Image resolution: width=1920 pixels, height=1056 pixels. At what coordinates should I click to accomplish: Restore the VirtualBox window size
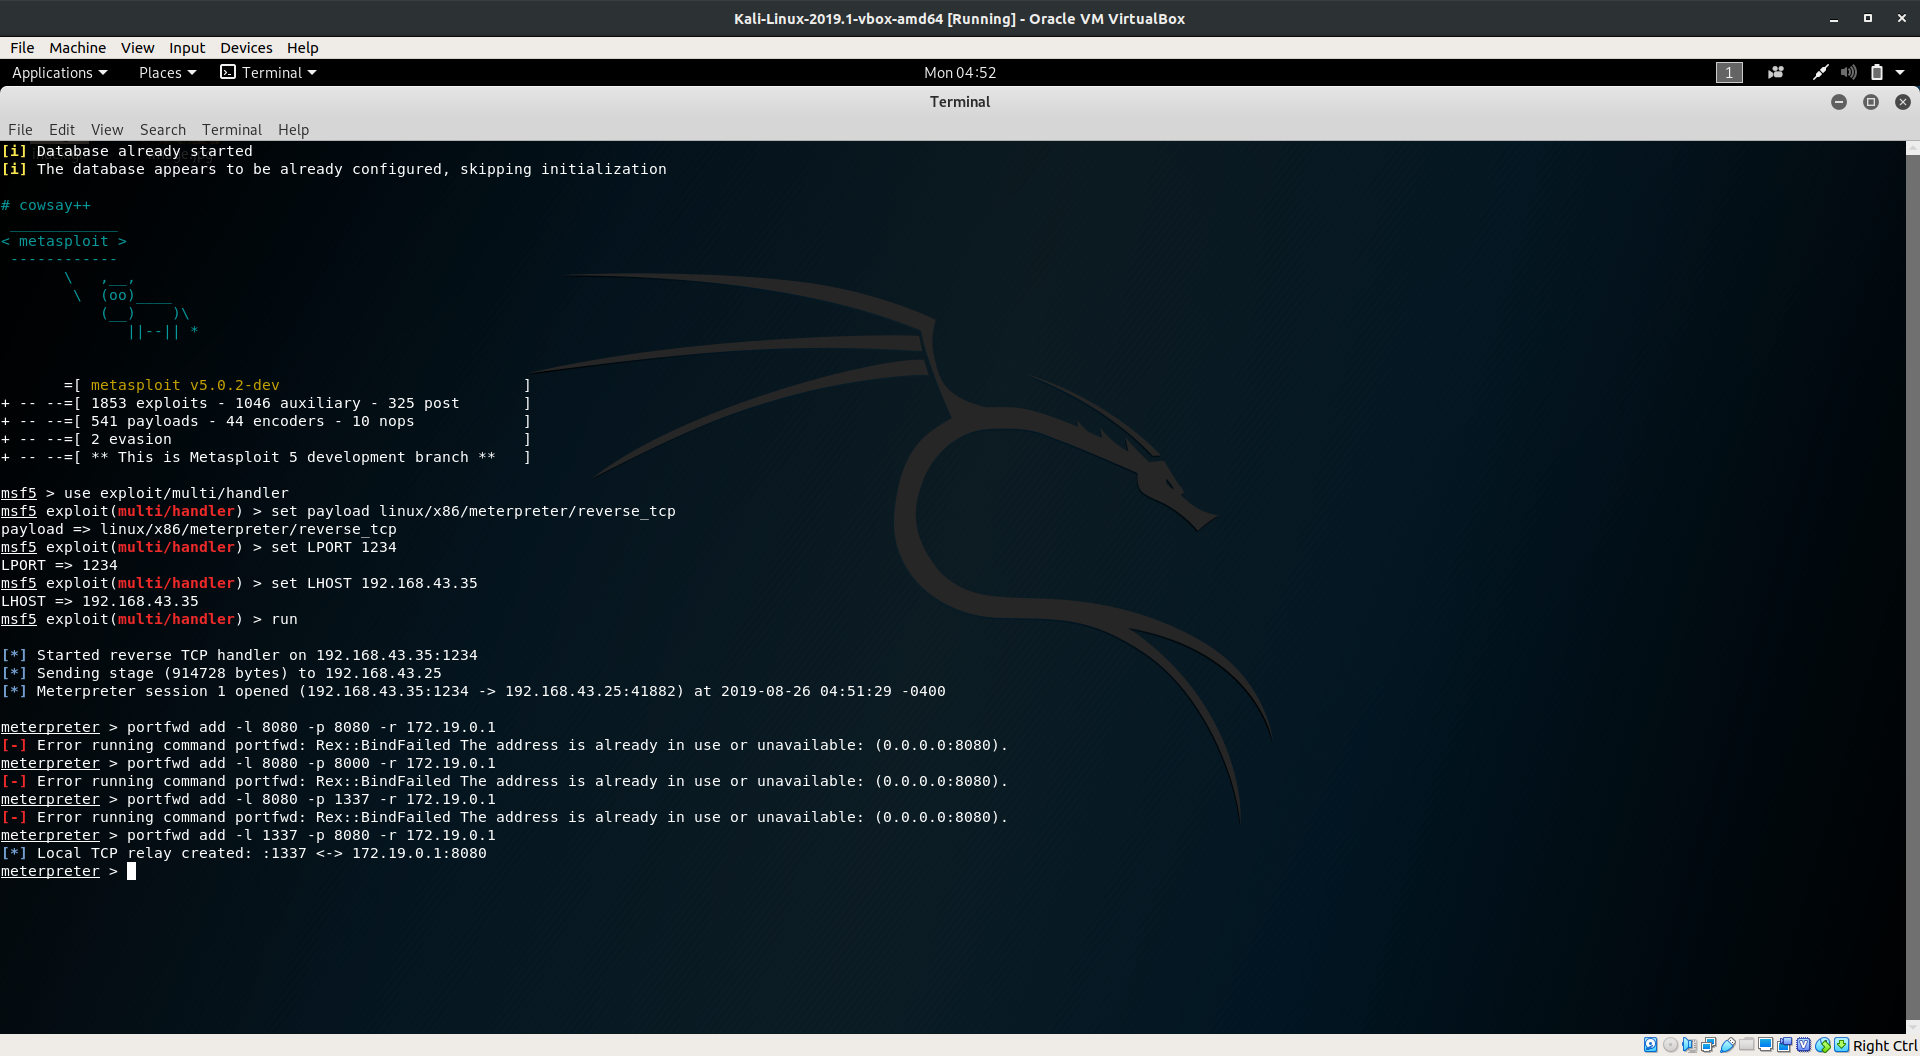point(1867,19)
